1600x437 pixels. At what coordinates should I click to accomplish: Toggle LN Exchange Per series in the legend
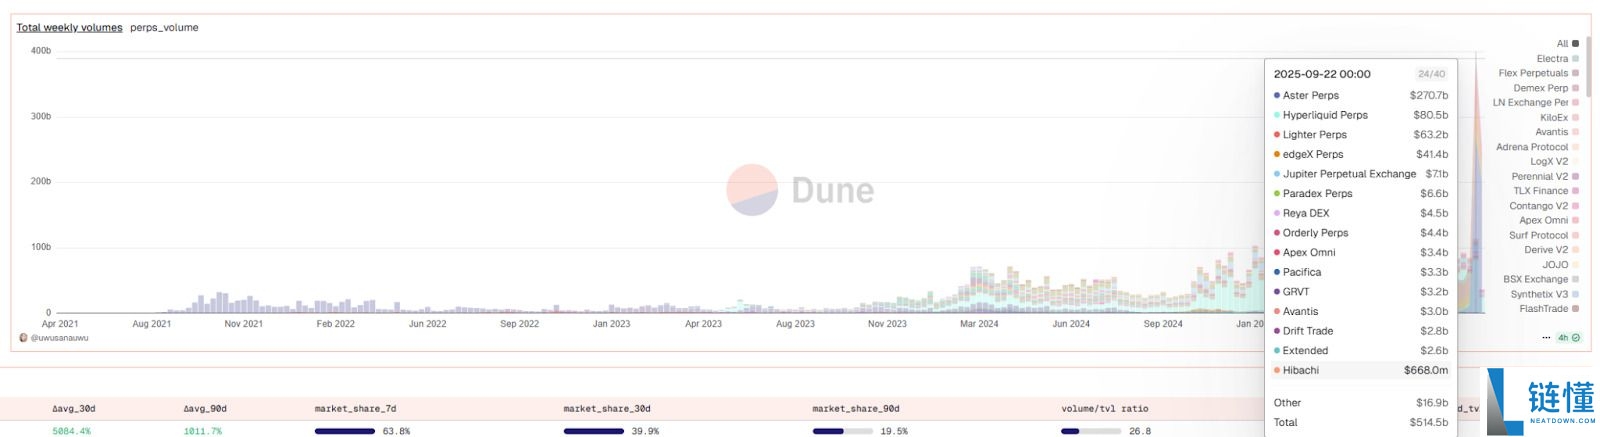(x=1536, y=102)
